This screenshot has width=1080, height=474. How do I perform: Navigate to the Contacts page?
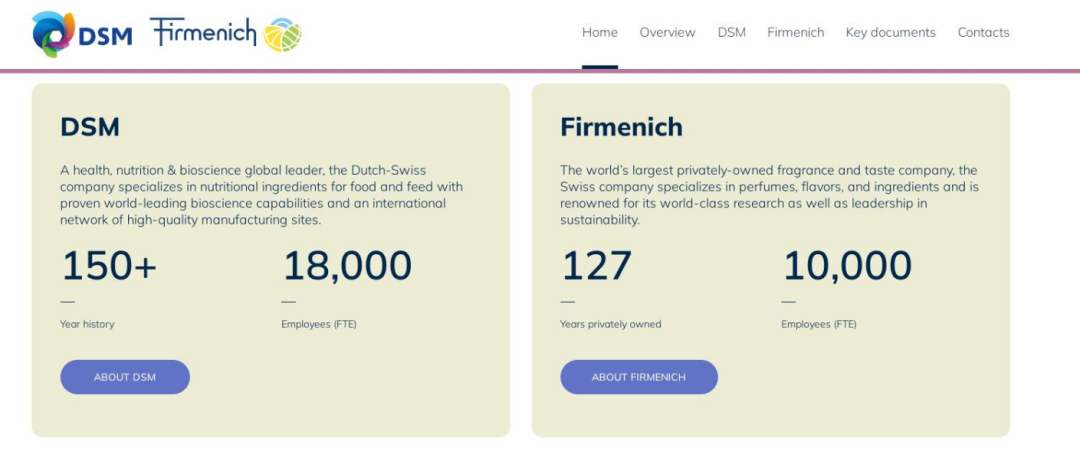(983, 32)
